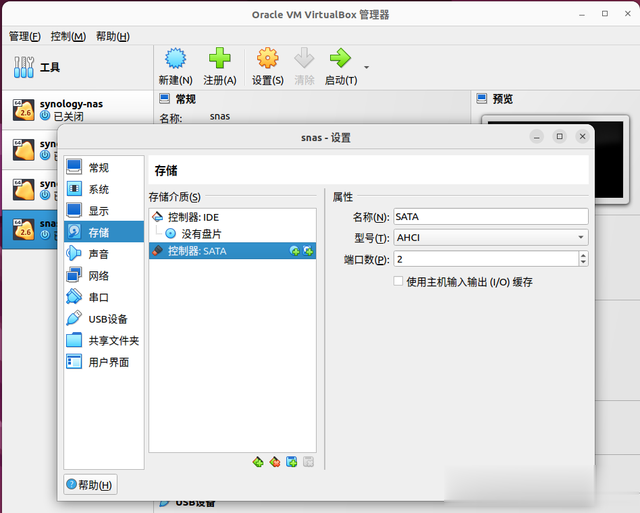Open dropdown arrow next to 启动 button
The image size is (640, 513).
point(366,67)
